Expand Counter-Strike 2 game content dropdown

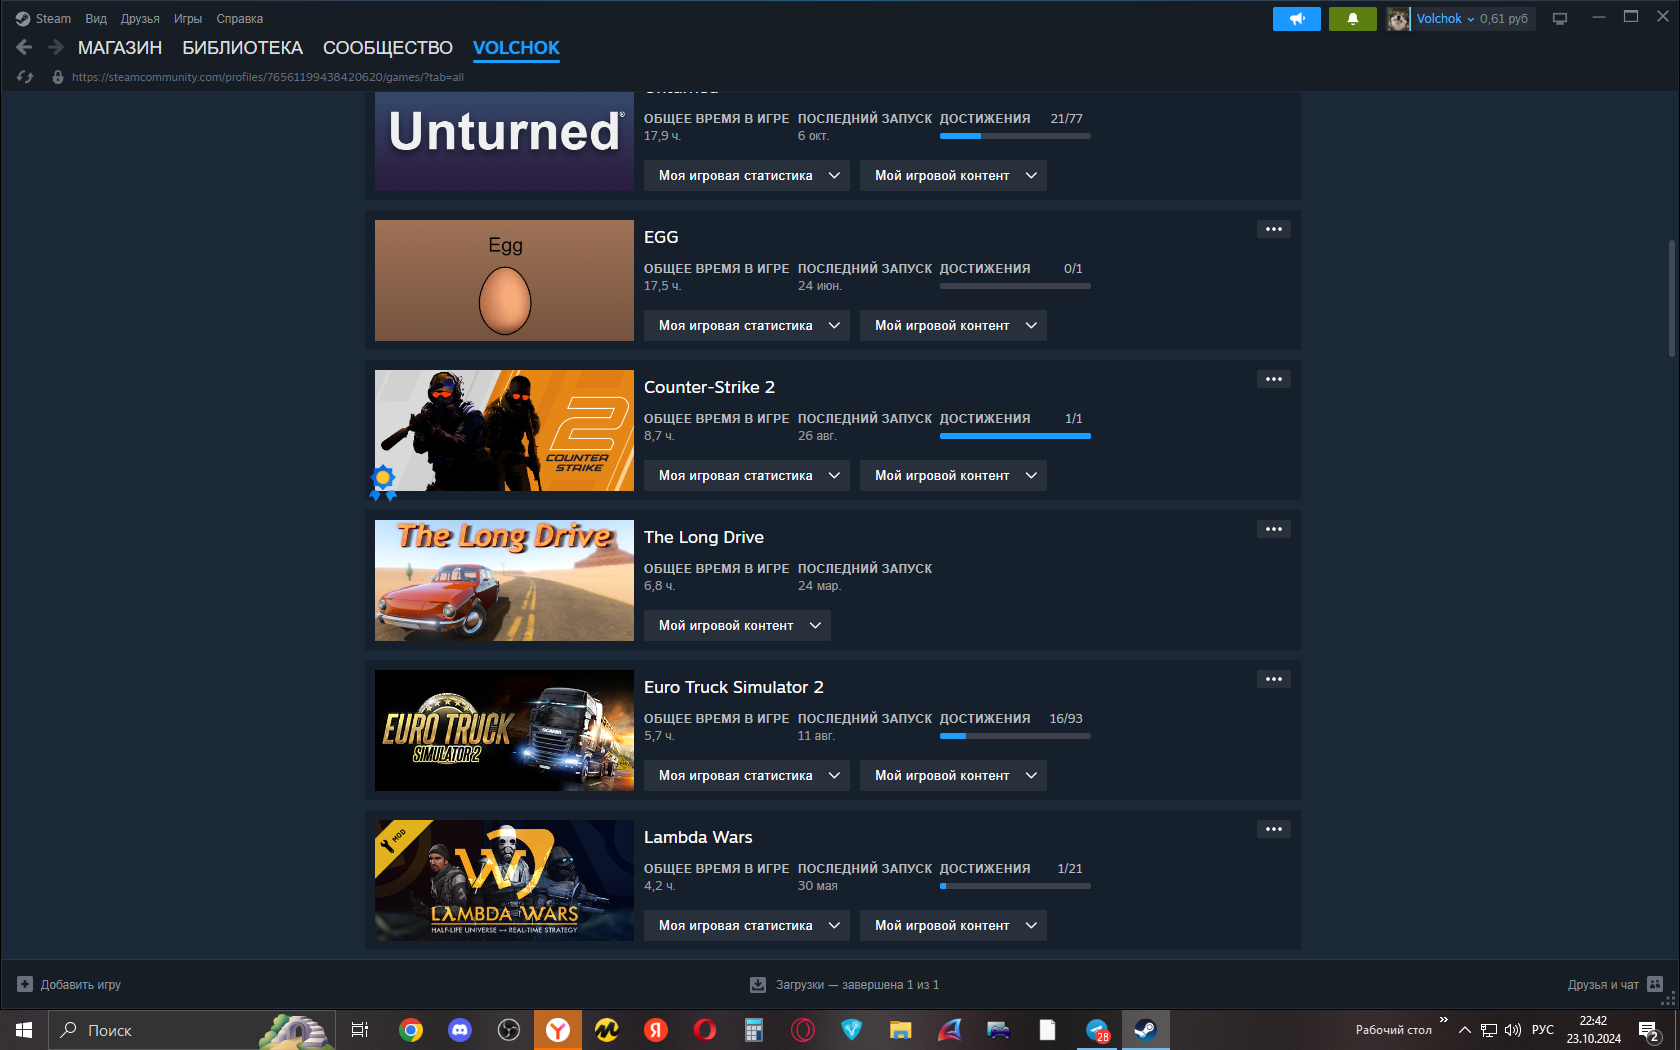coord(953,476)
